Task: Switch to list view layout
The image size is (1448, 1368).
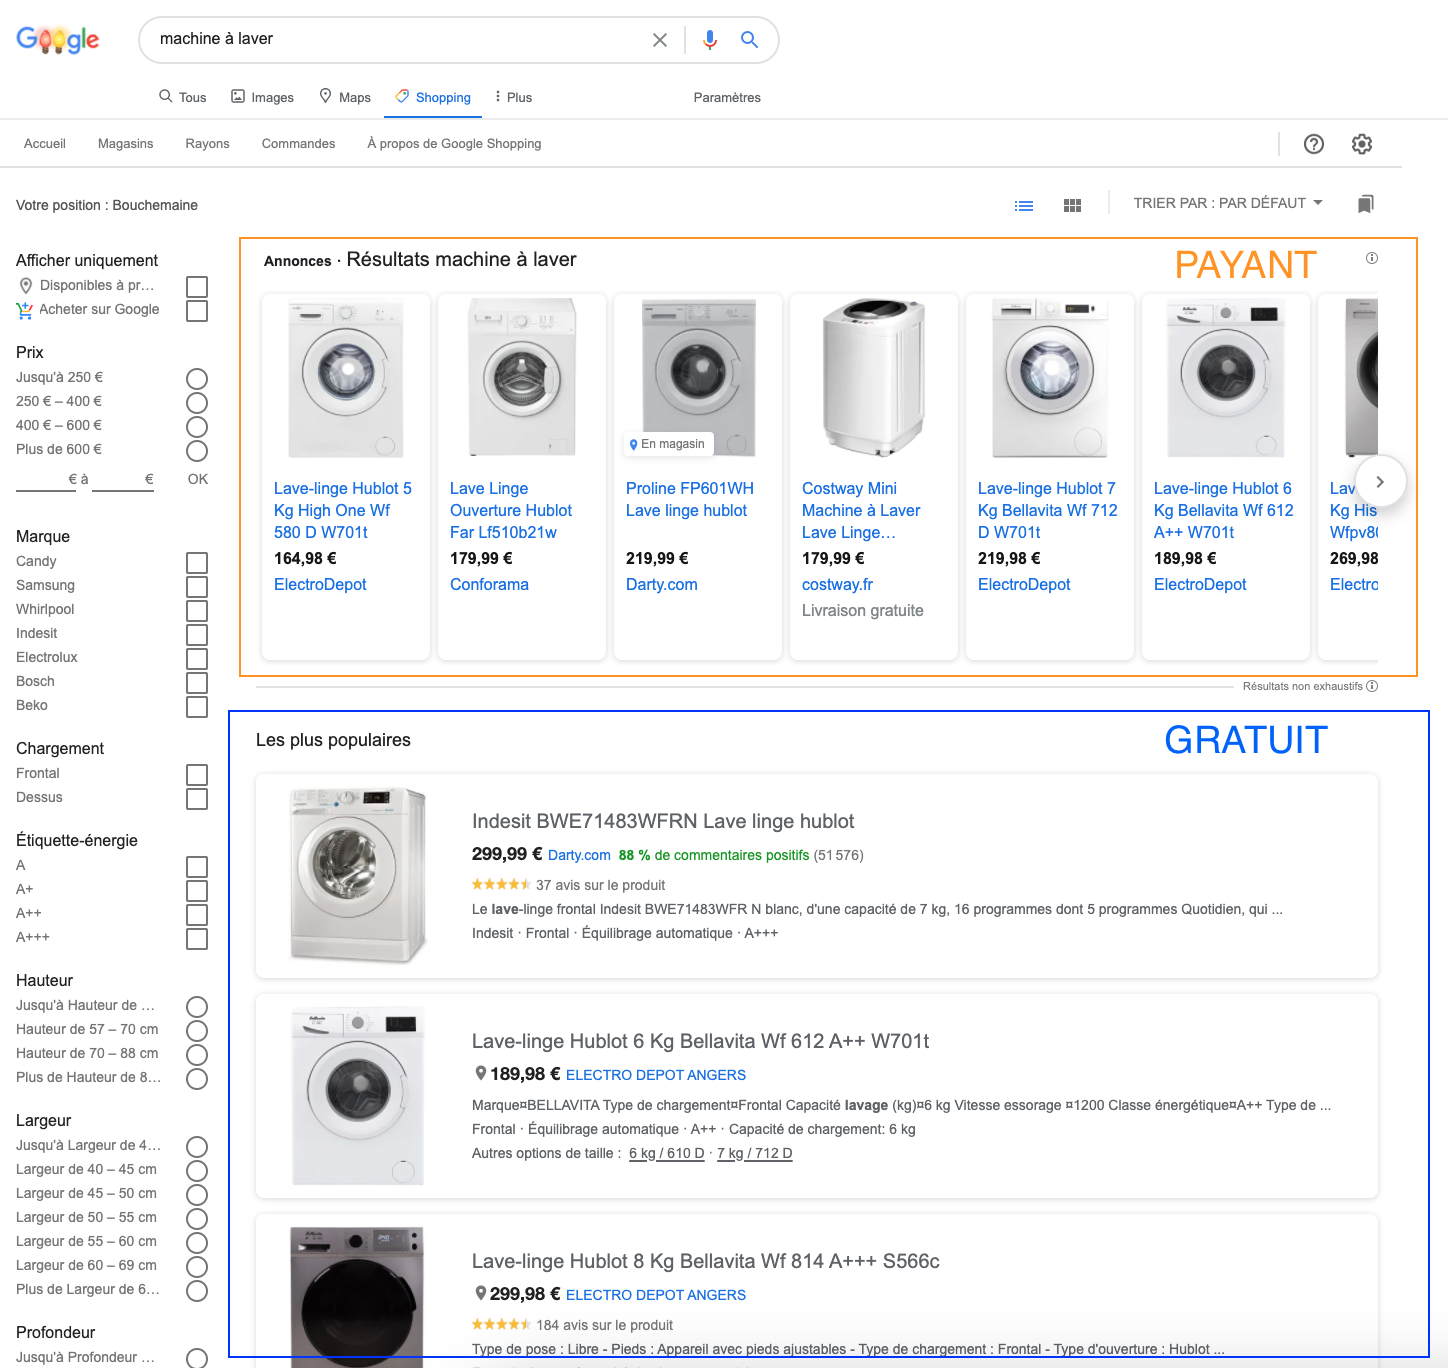Action: point(1024,205)
